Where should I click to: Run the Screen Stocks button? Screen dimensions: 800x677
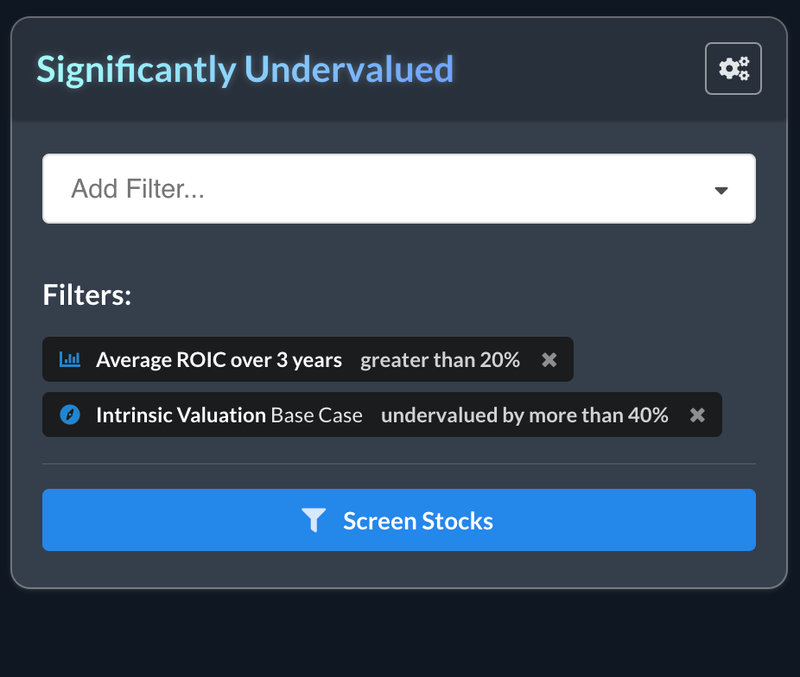[399, 520]
